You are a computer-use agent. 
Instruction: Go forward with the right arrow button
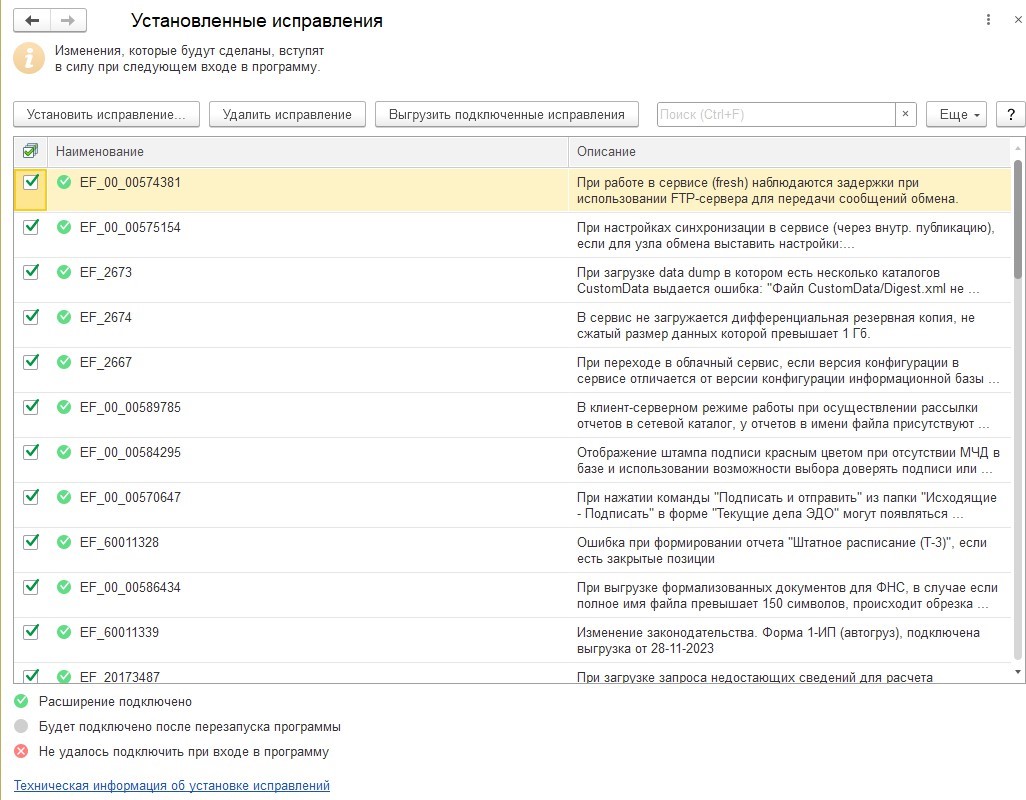pyautogui.click(x=68, y=21)
